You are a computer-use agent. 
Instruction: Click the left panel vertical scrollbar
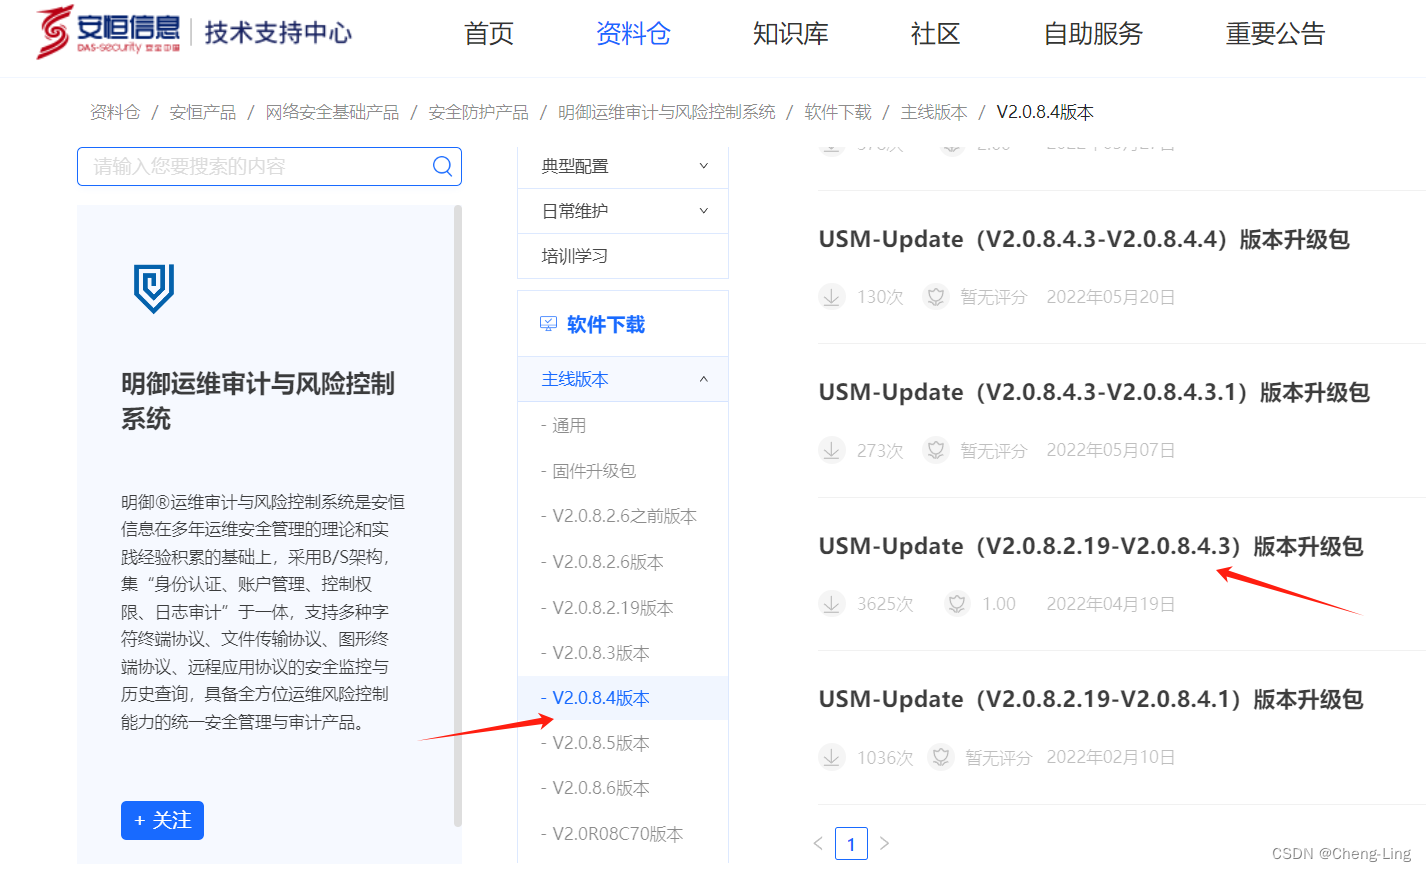point(458,516)
